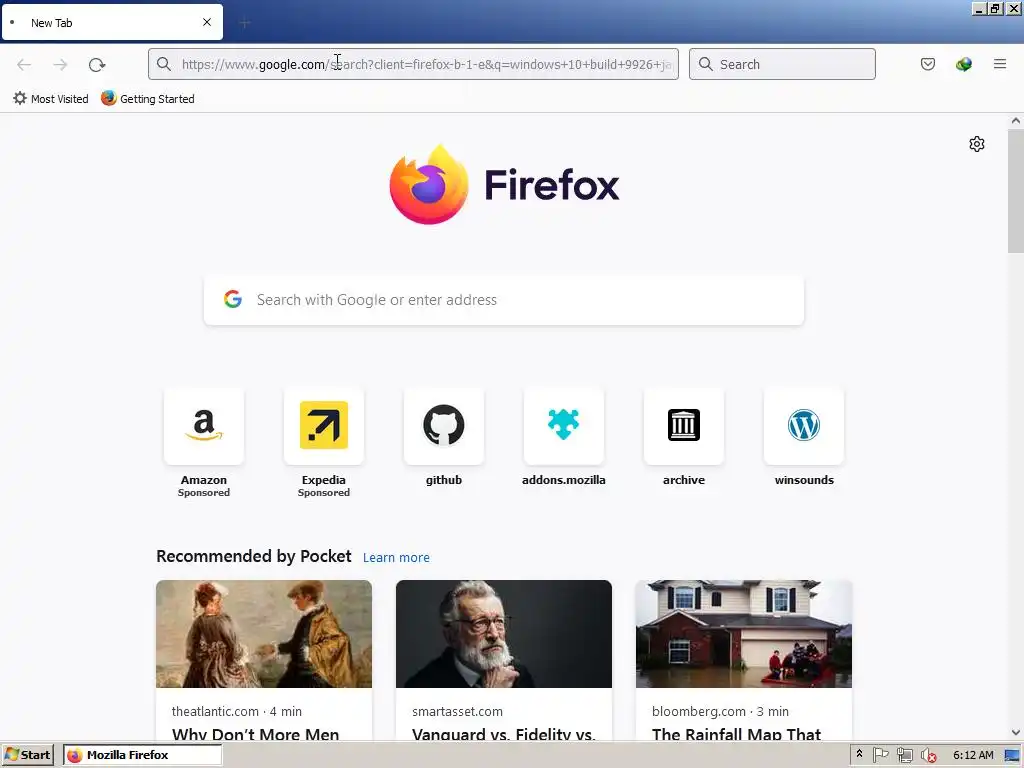This screenshot has height=768, width=1024.
Task: Open a new tab with plus button
Action: point(245,23)
